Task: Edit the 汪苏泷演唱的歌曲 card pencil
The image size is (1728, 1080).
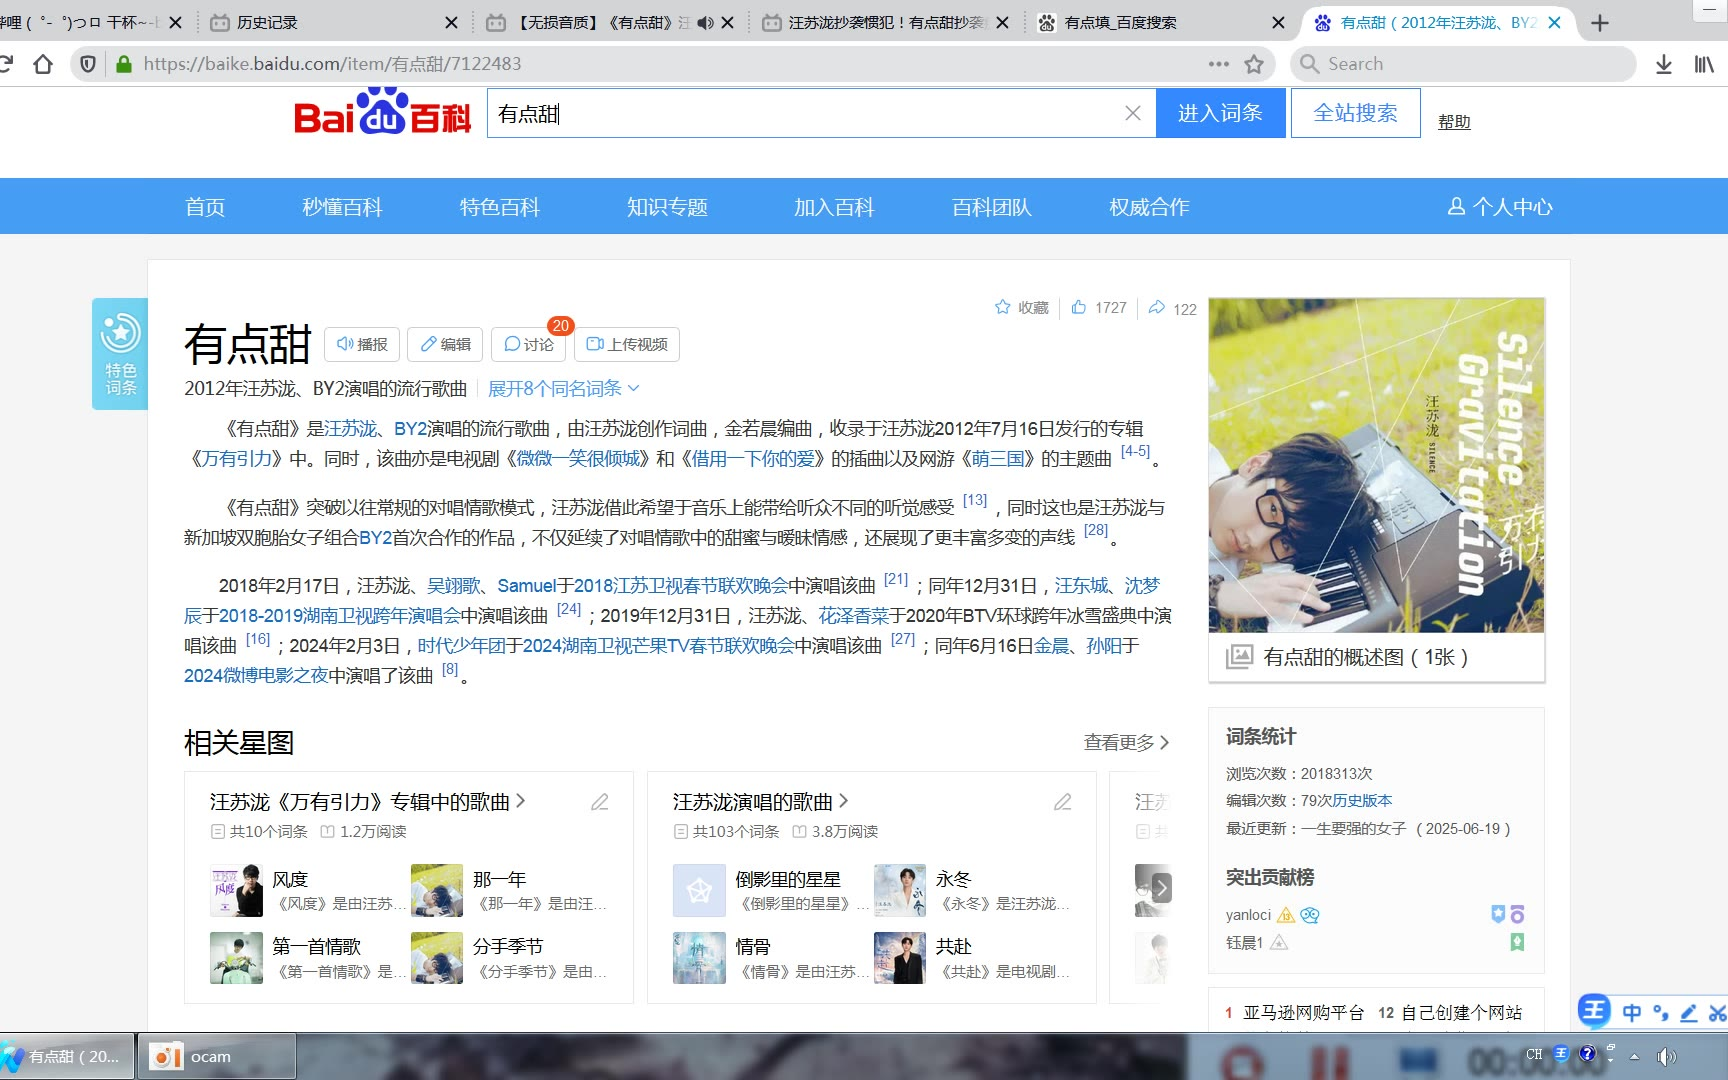Action: tap(1063, 802)
